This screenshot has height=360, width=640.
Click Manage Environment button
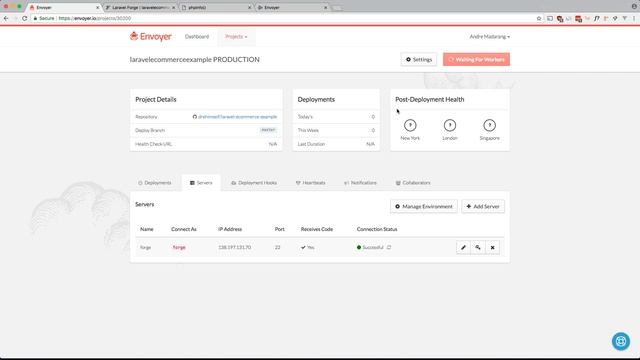click(x=424, y=207)
